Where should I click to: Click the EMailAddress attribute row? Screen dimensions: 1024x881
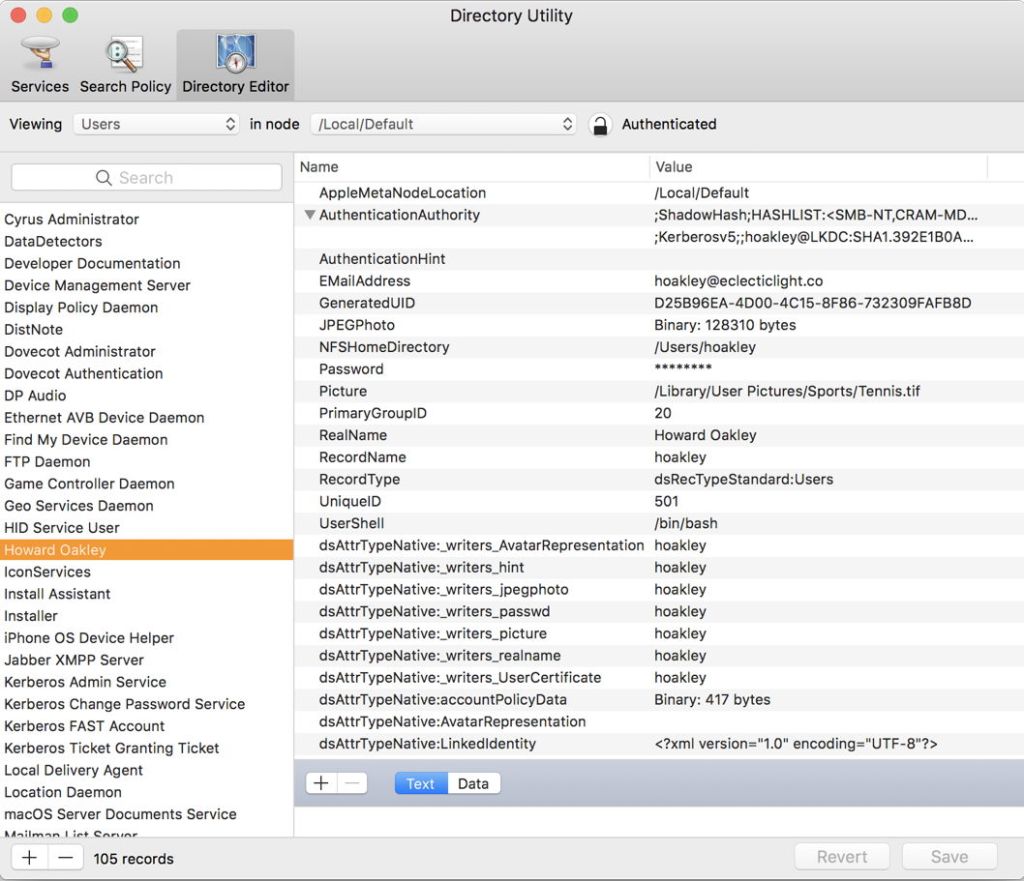[659, 281]
